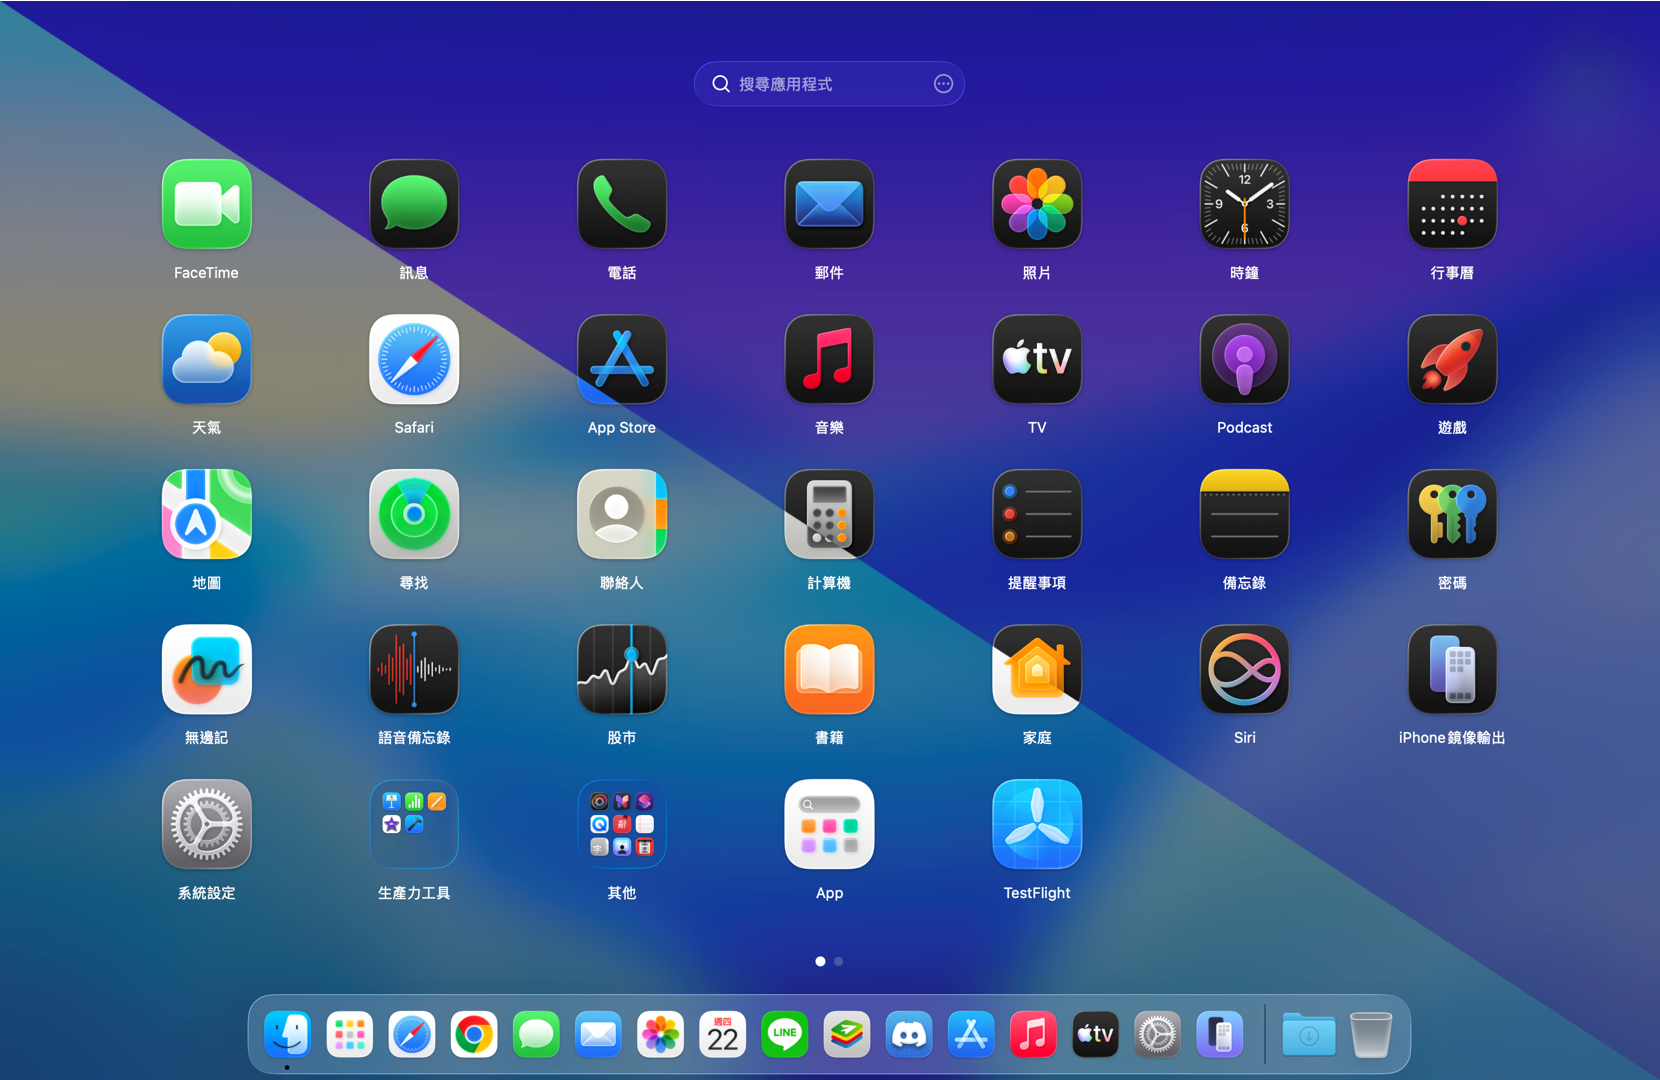
Task: Open the 密碼 (Passwords) app
Action: (1451, 515)
